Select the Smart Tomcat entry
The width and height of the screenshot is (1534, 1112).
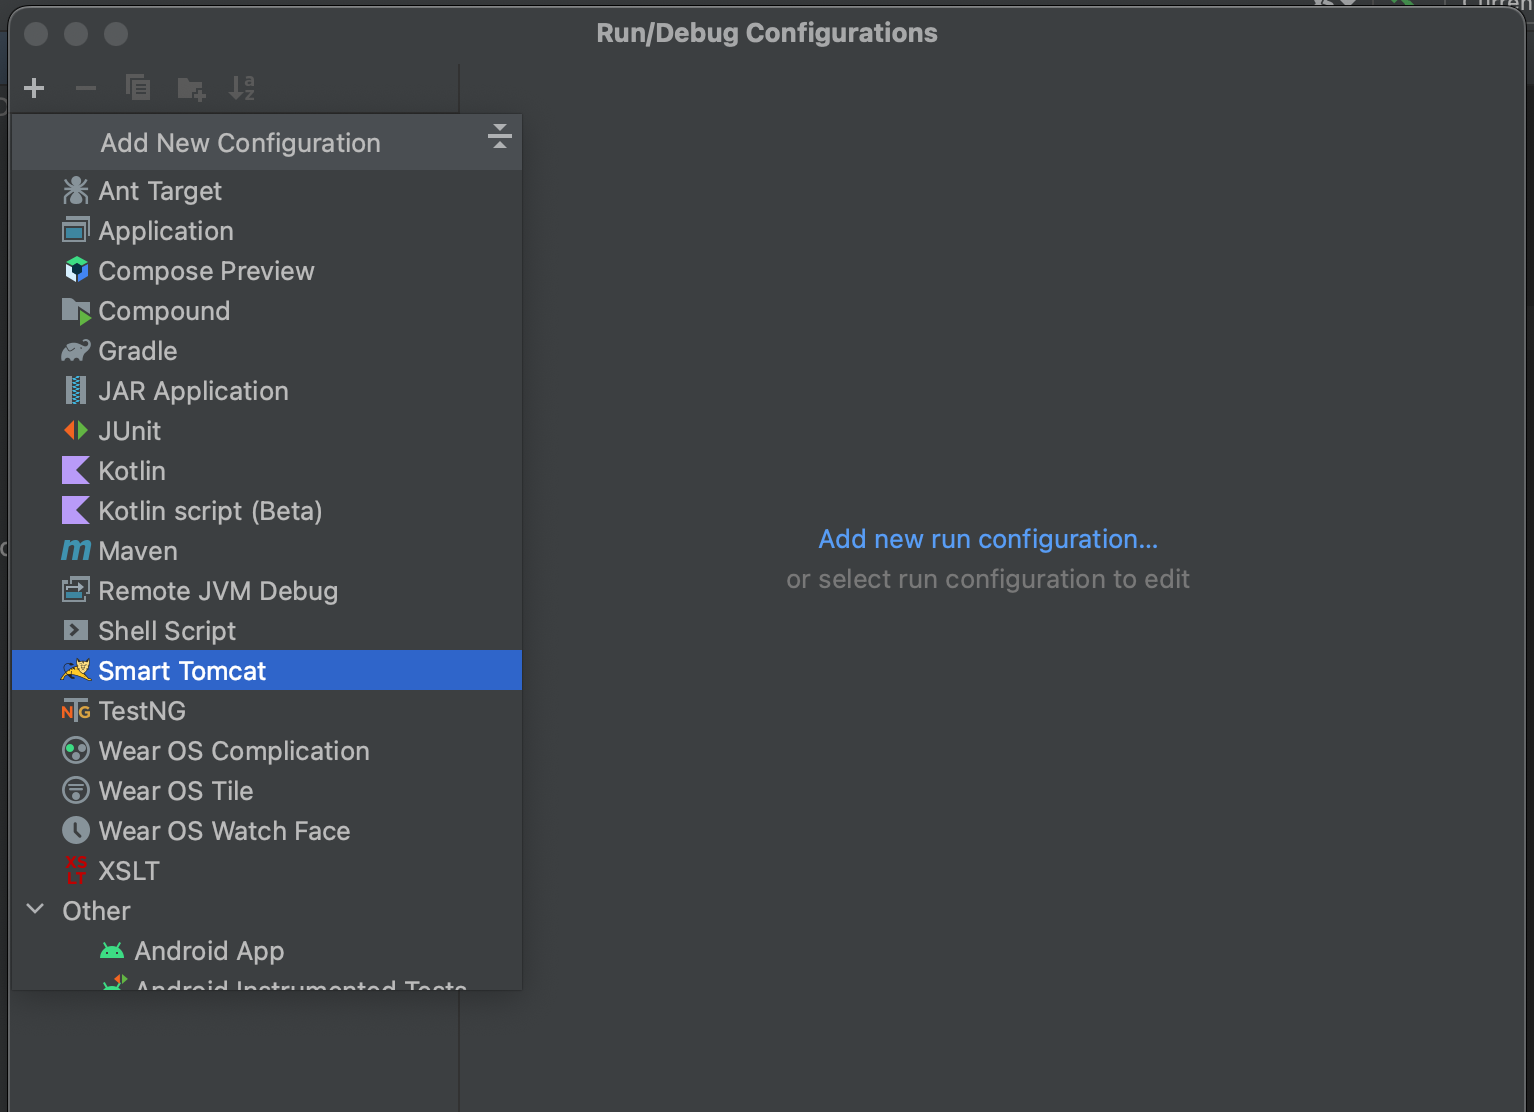267,670
